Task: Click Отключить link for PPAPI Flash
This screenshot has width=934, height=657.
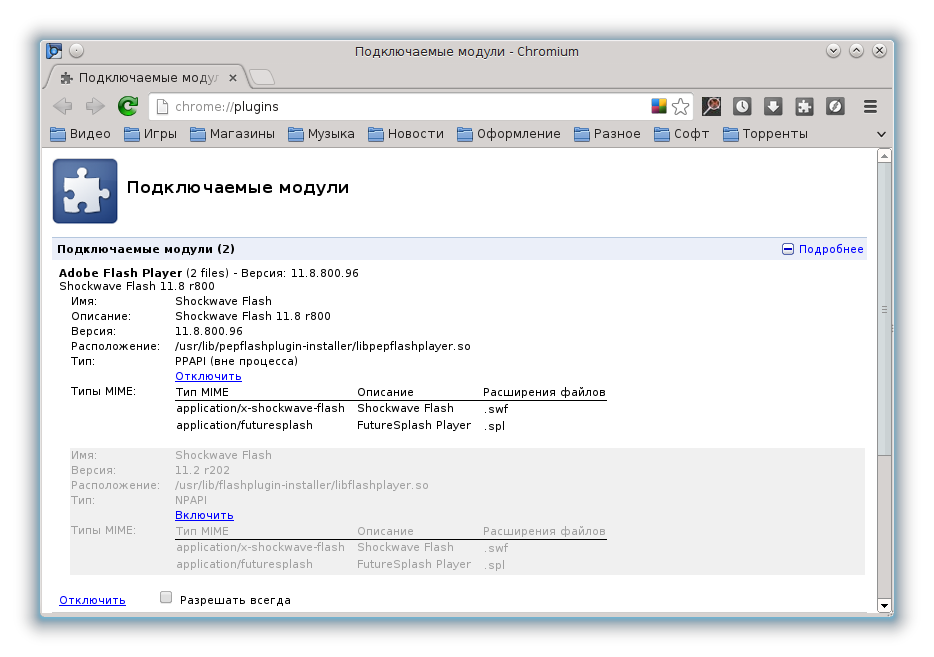Action: (208, 376)
